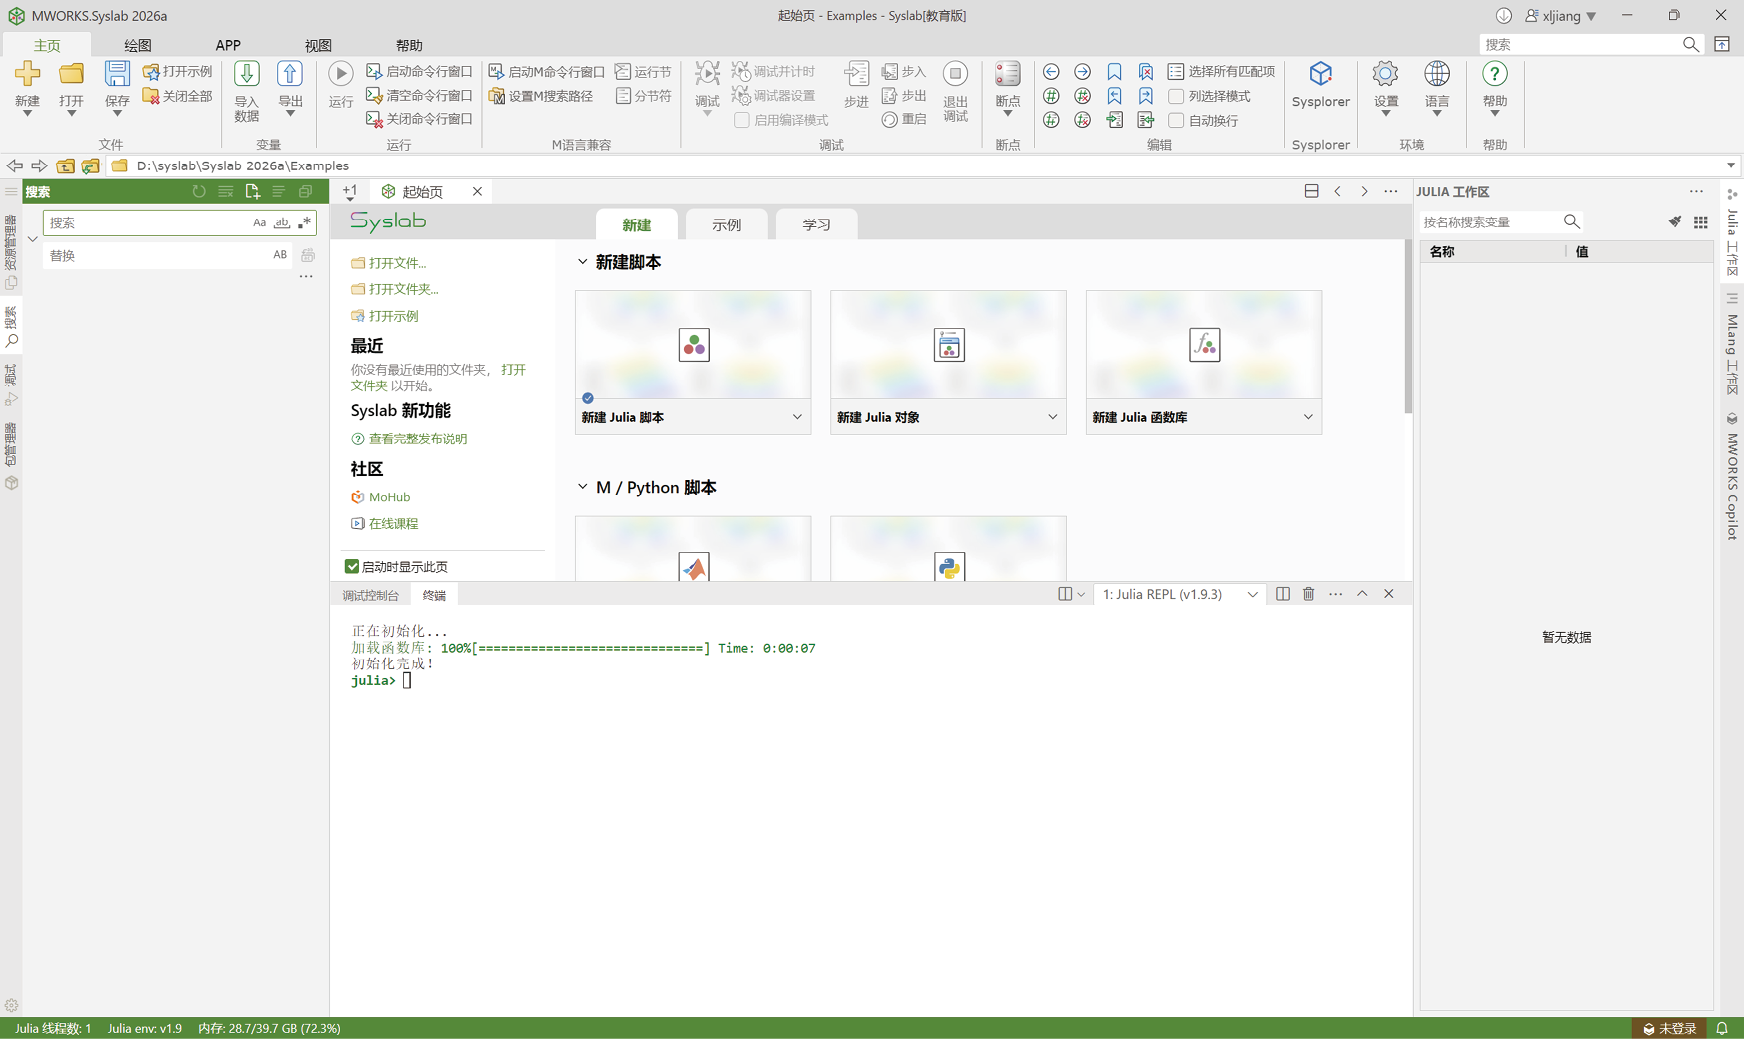Click 选择所有匹配项 select all matches
Image resolution: width=1744 pixels, height=1039 pixels.
tap(1222, 72)
